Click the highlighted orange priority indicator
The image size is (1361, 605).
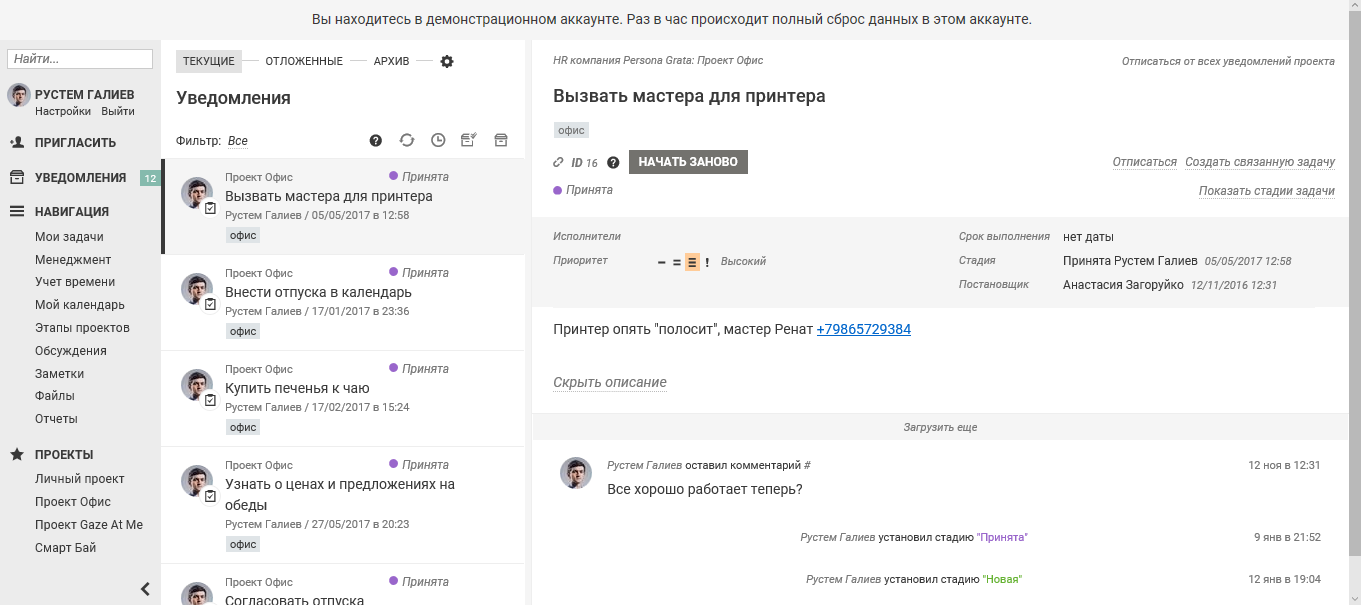click(692, 261)
